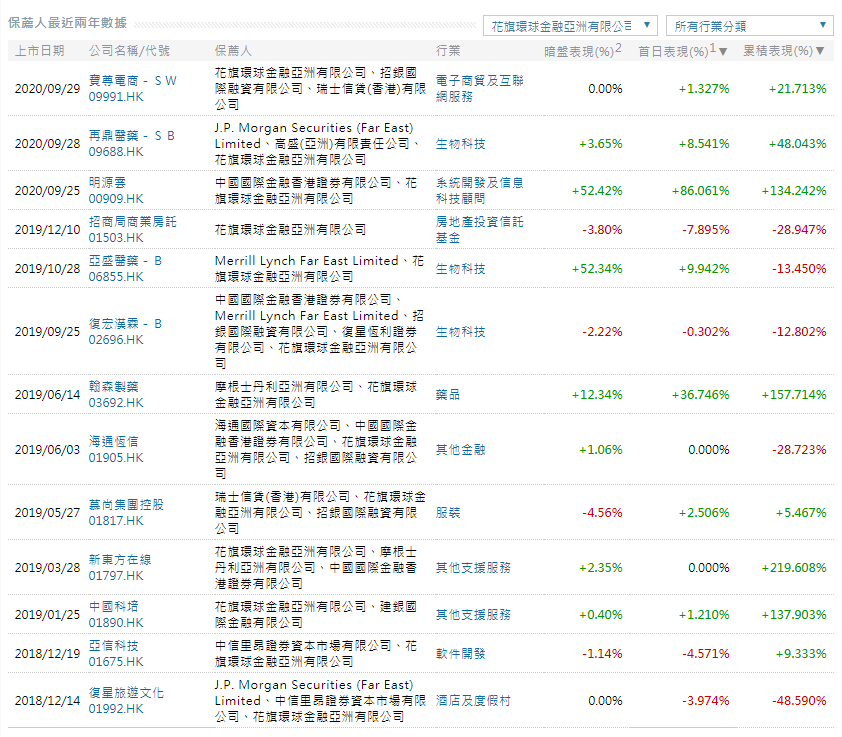Open company link 明源雲 00909.HK
The width and height of the screenshot is (842, 737).
point(116,191)
